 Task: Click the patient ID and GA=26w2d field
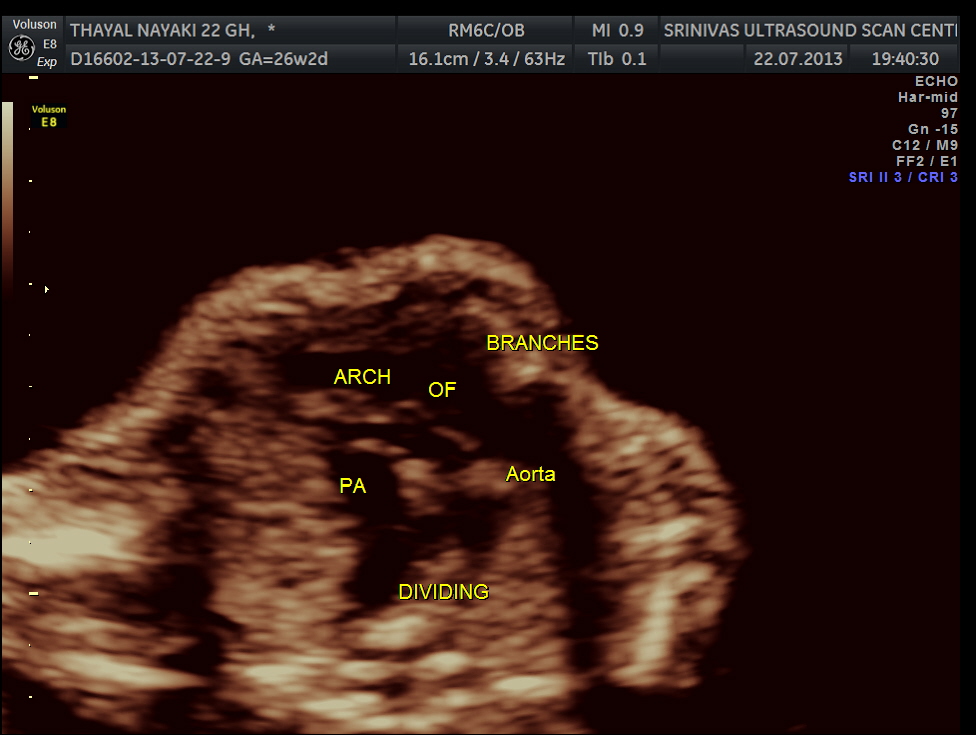[199, 59]
